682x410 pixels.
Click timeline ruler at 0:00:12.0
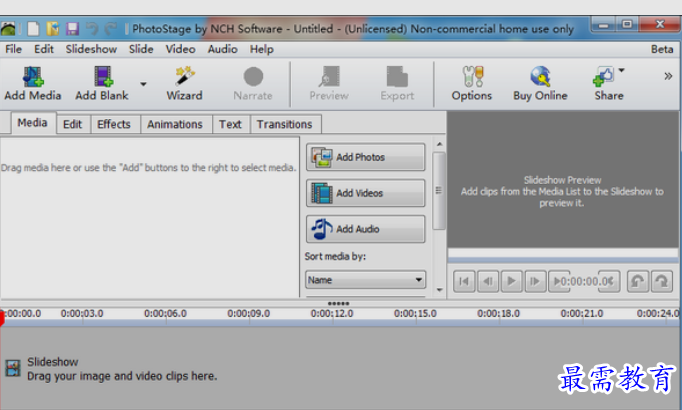click(332, 313)
